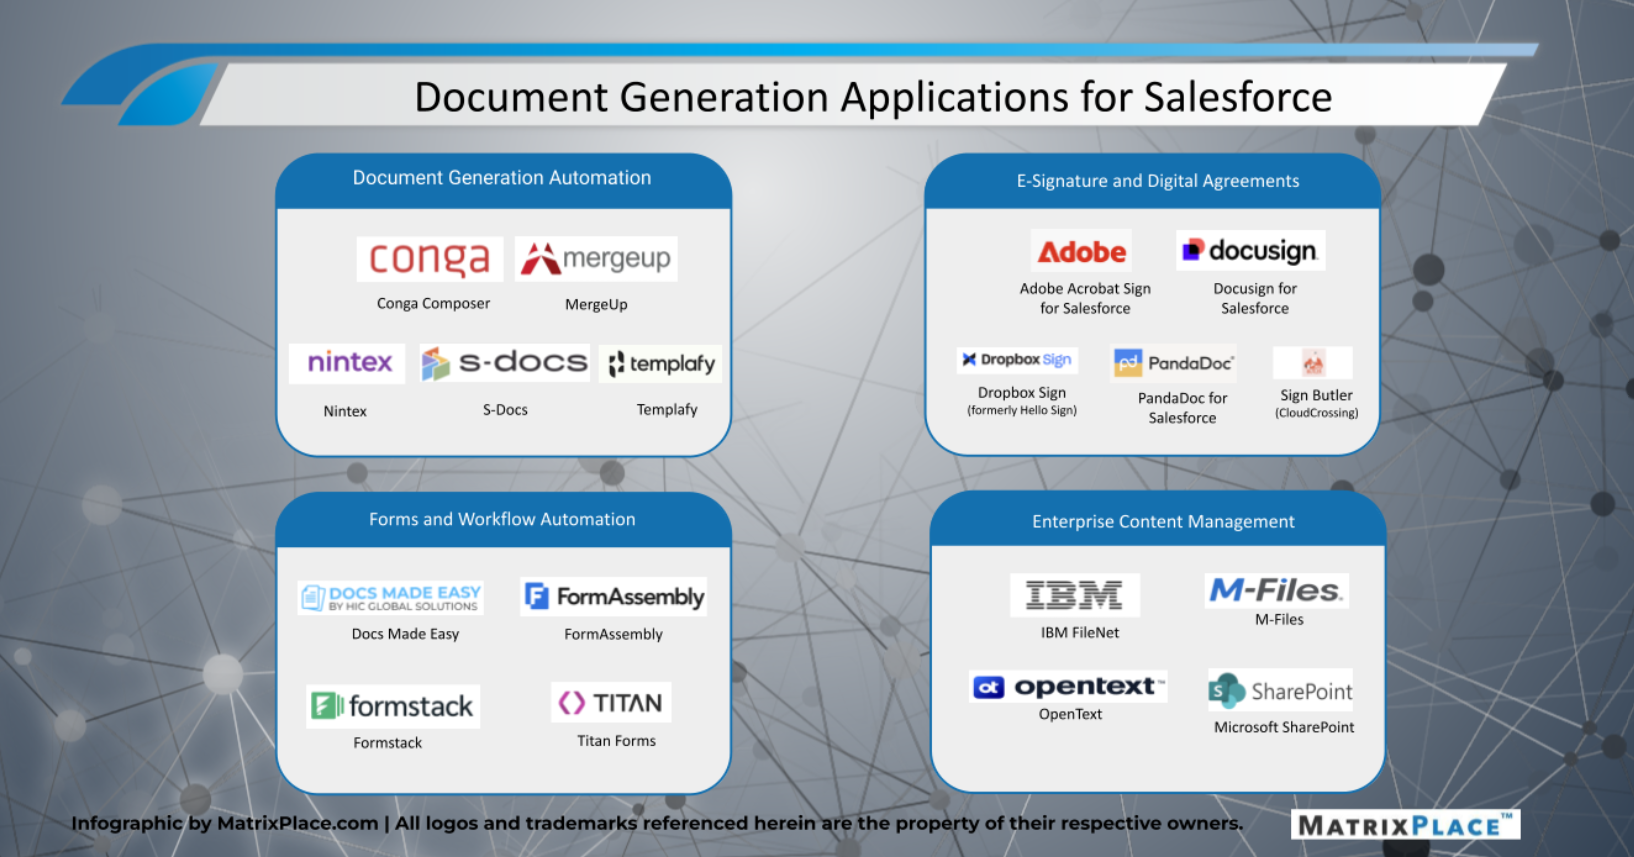
Task: Click the S-Docs logo
Action: point(504,363)
